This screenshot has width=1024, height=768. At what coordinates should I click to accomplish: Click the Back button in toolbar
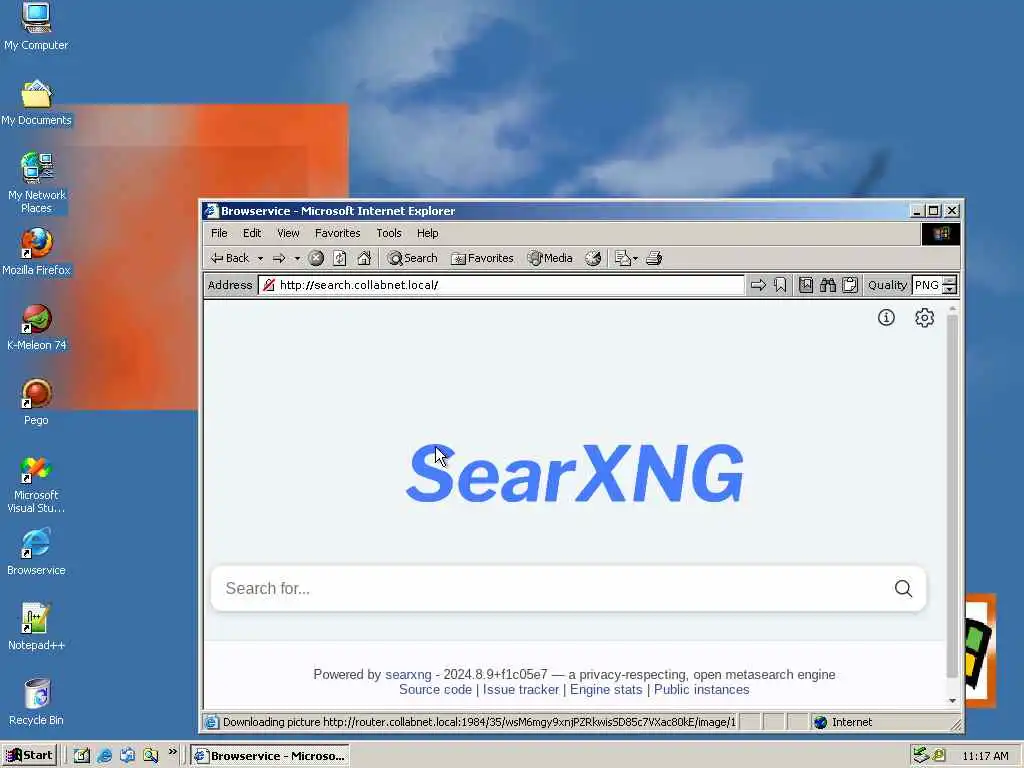coord(230,258)
